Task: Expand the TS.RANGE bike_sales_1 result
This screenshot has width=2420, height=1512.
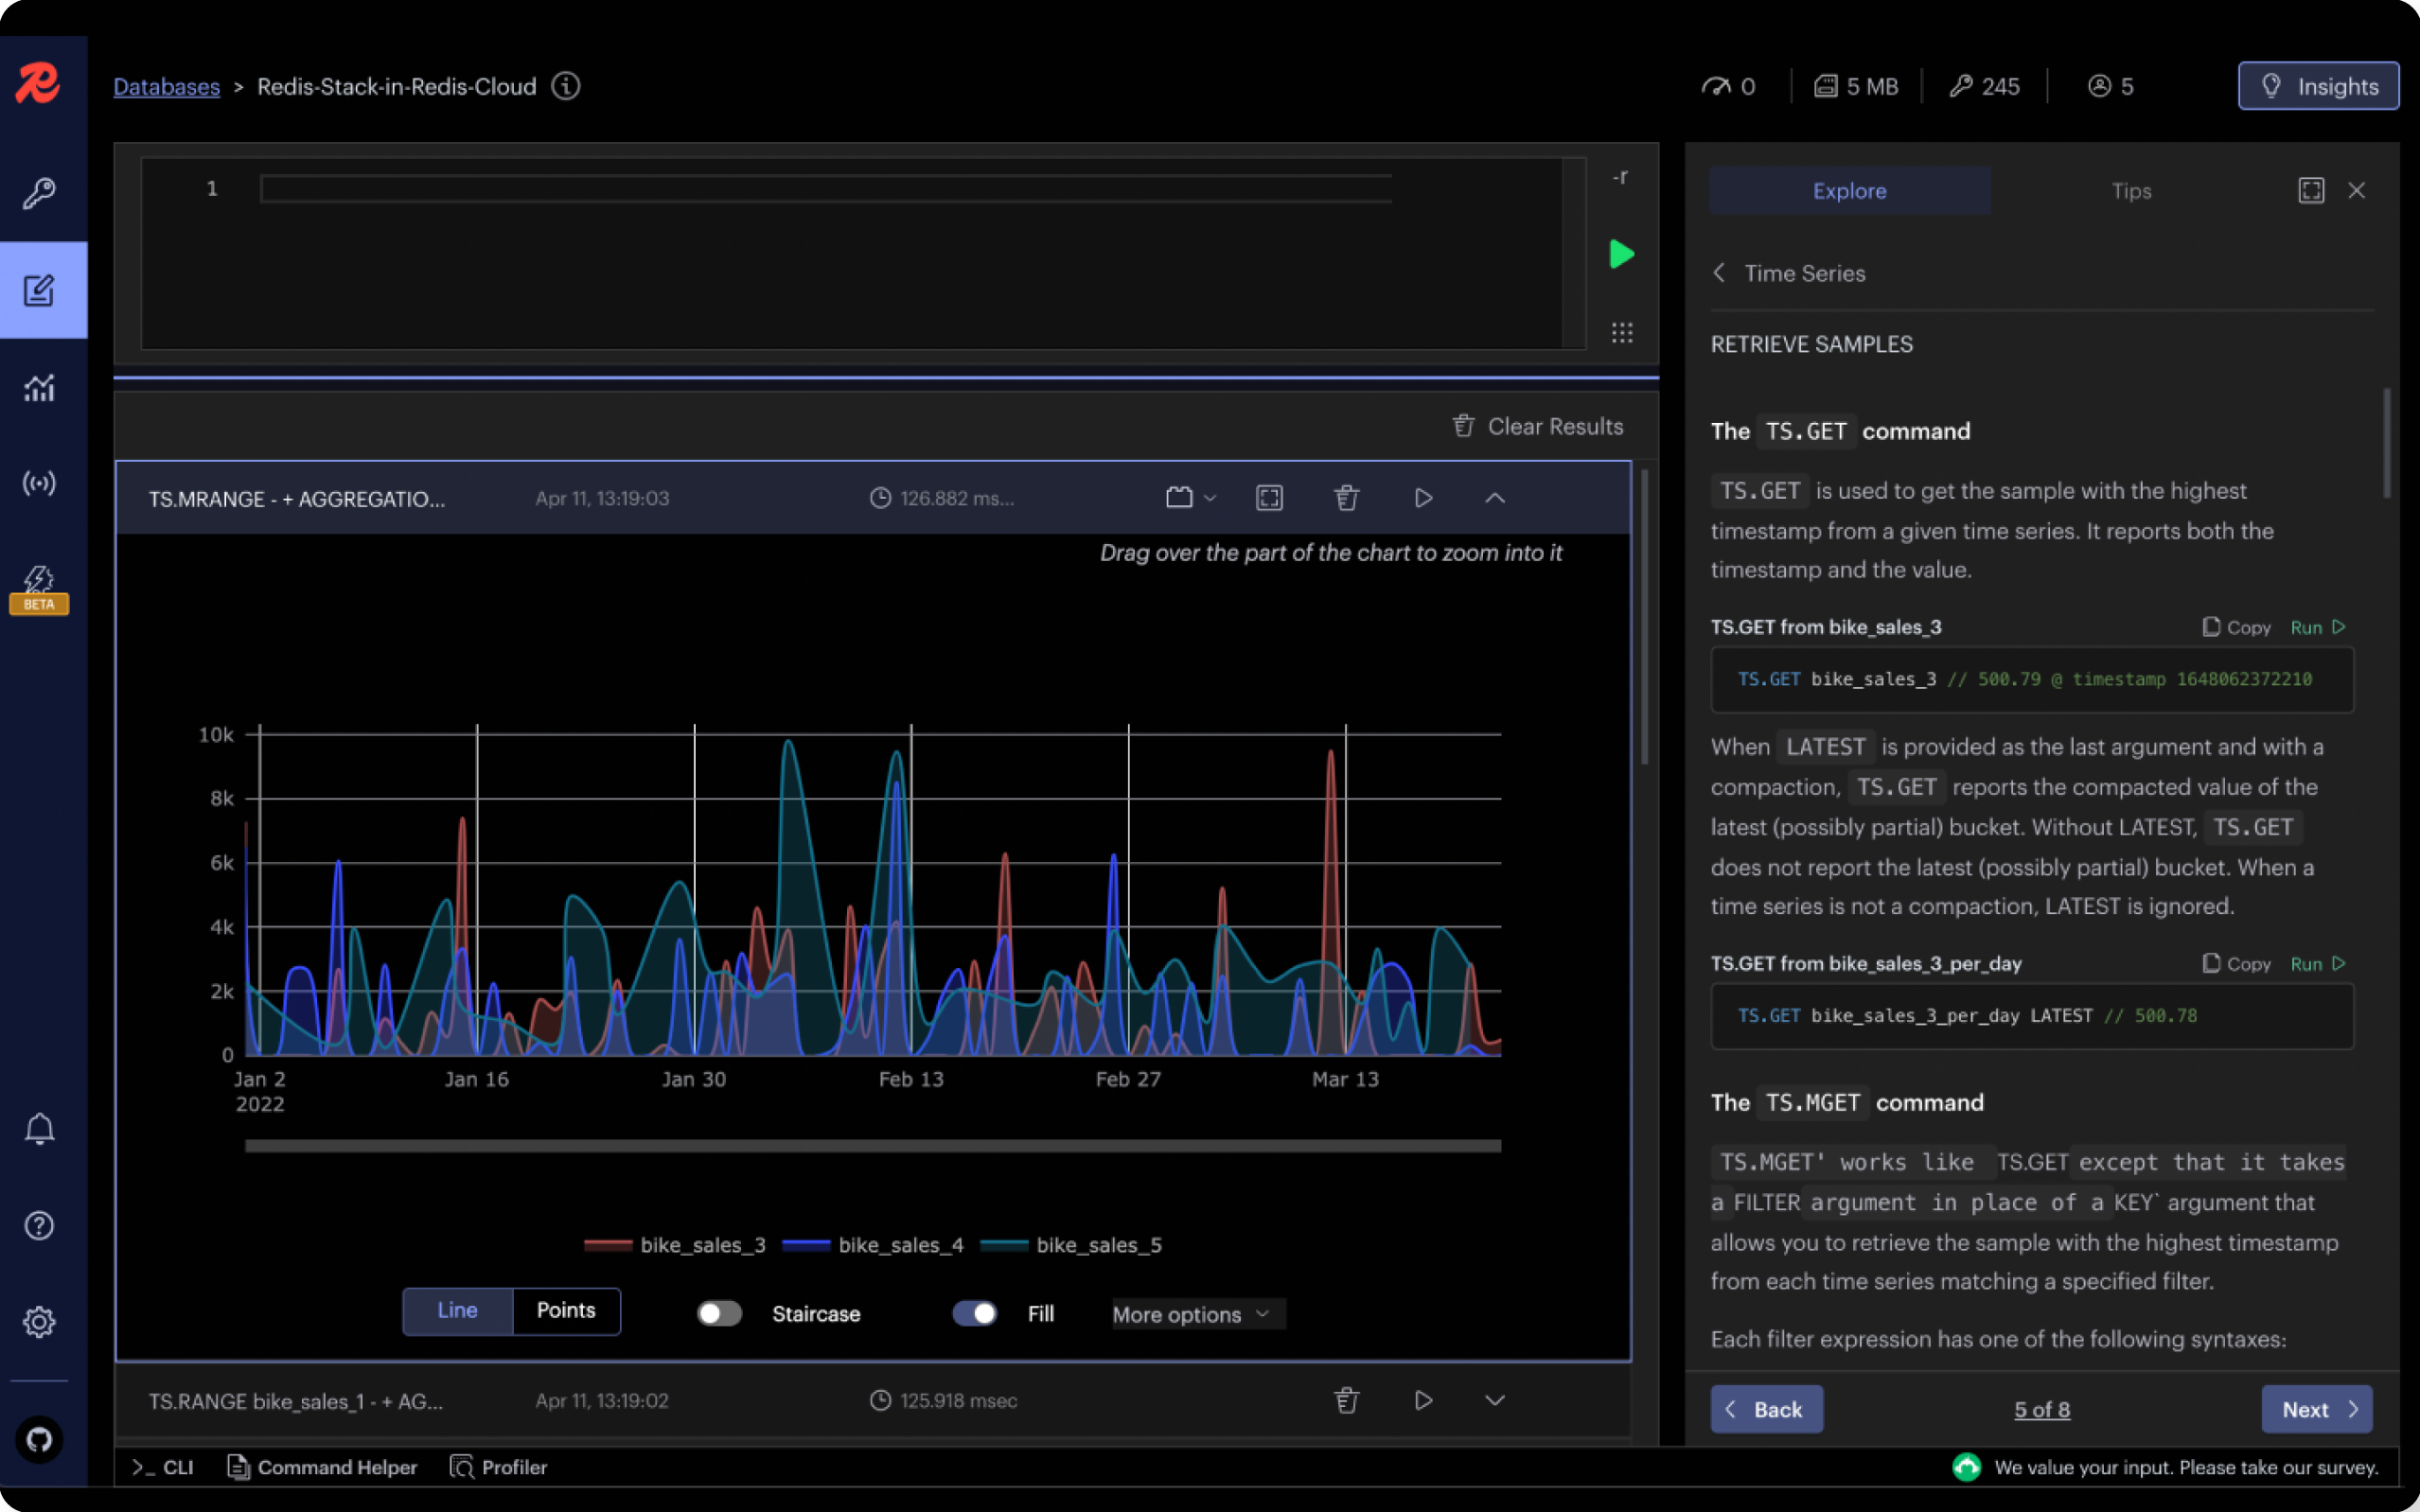Action: (1494, 1400)
